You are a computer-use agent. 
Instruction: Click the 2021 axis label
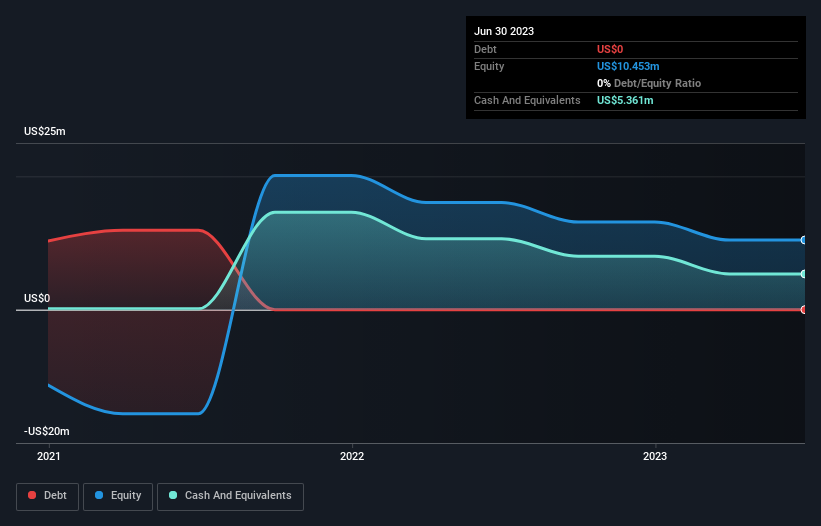point(49,456)
